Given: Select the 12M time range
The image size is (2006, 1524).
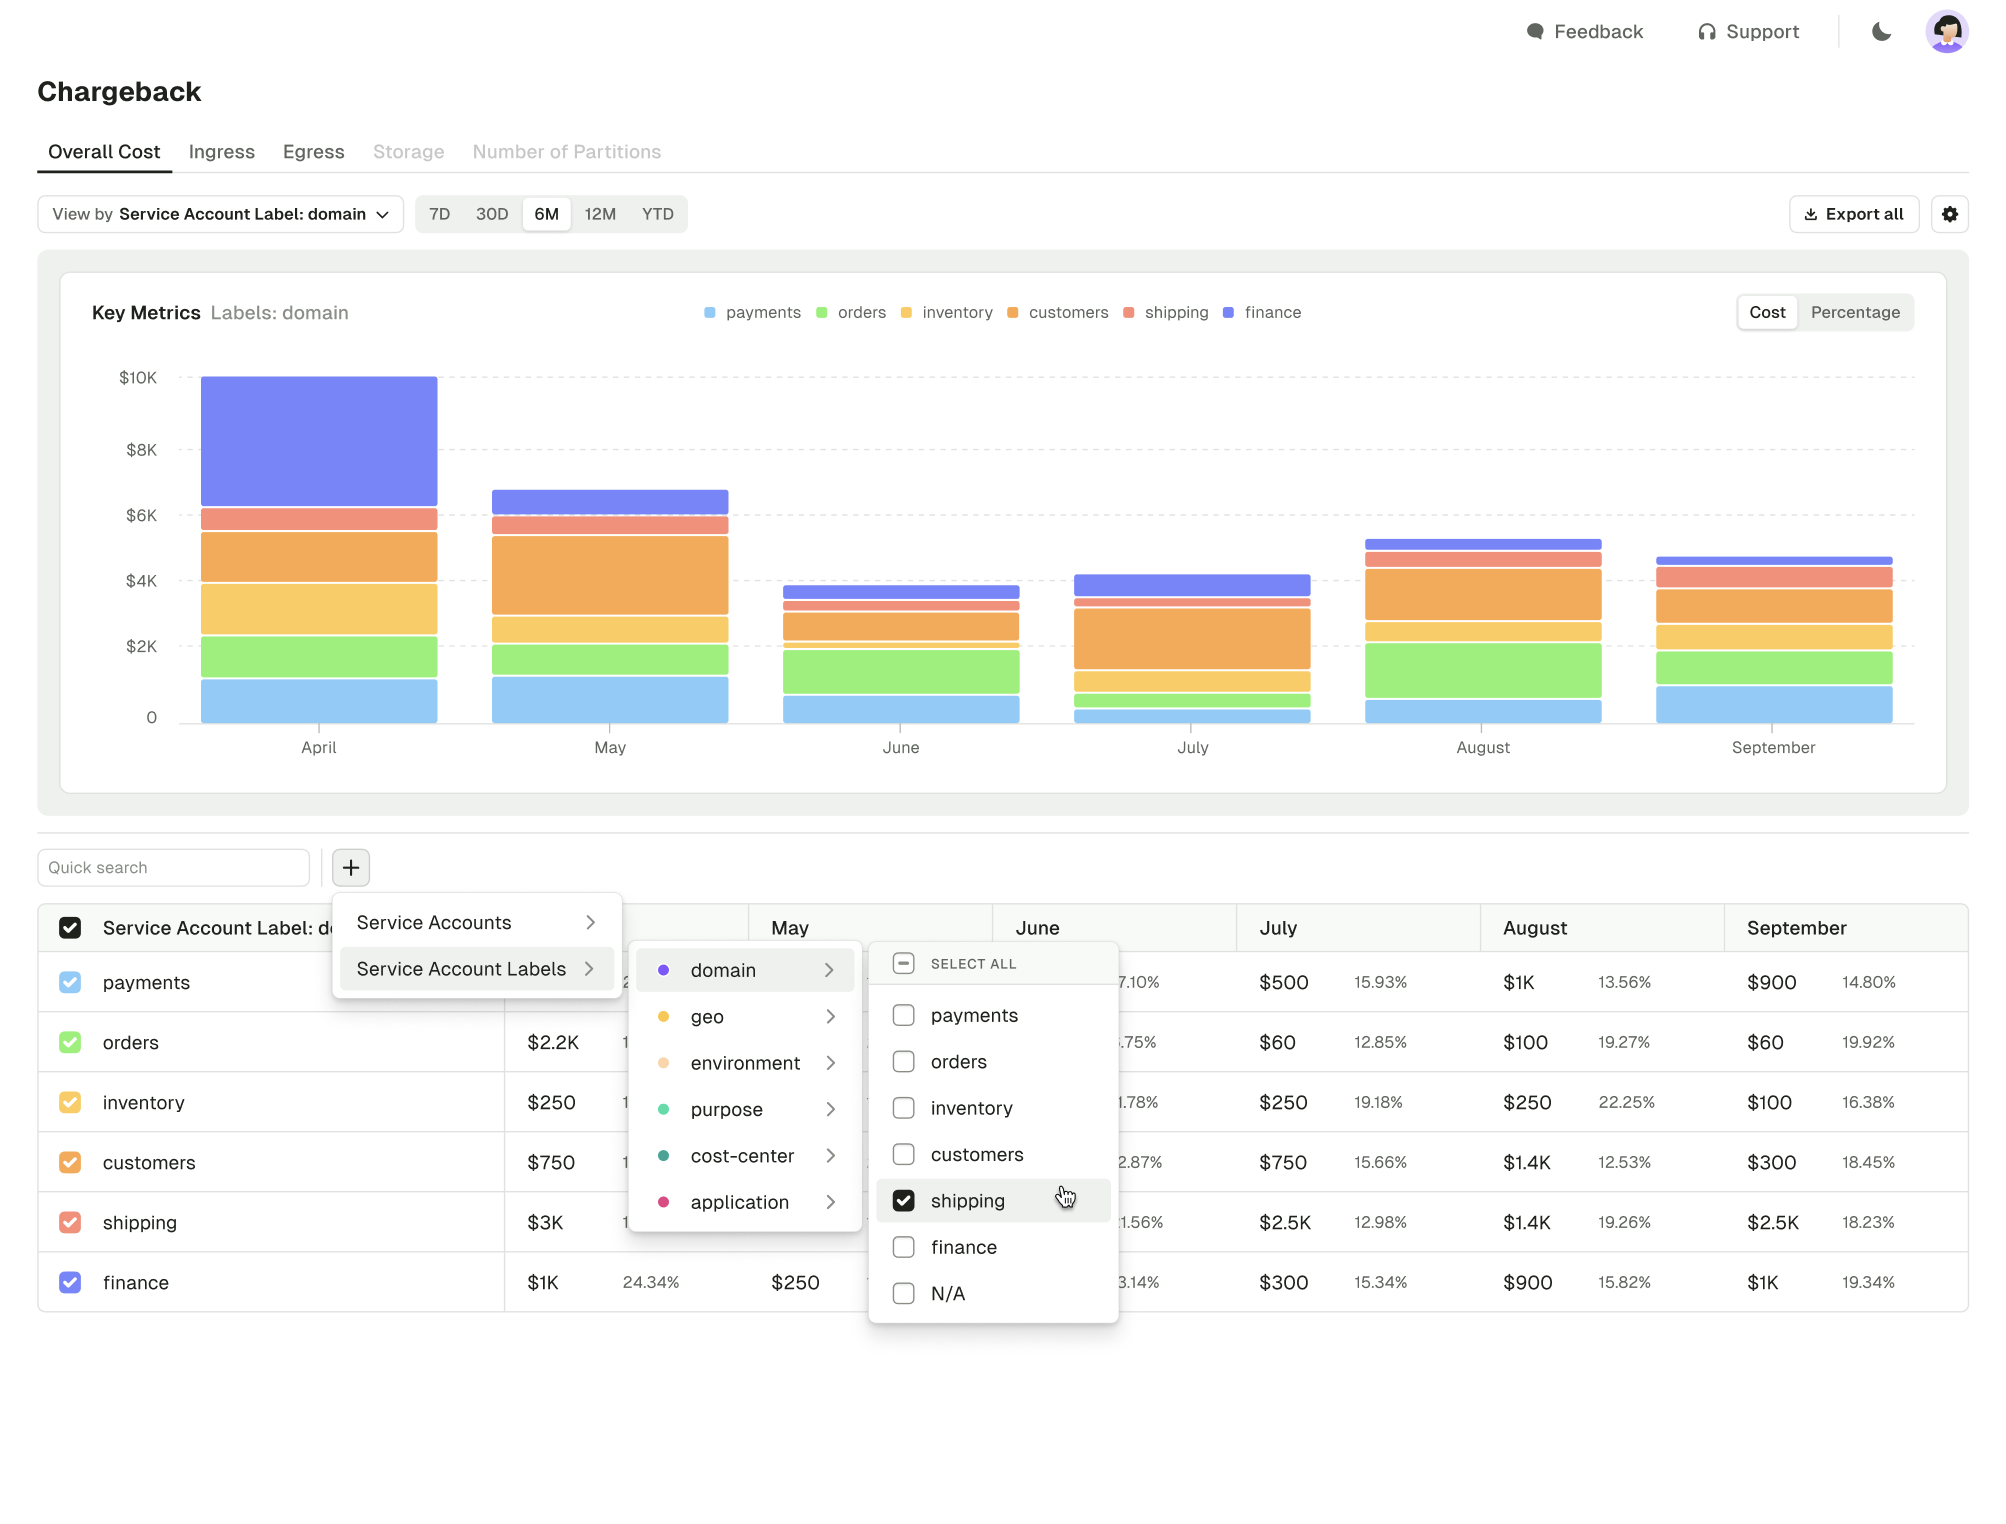Looking at the screenshot, I should pos(600,214).
